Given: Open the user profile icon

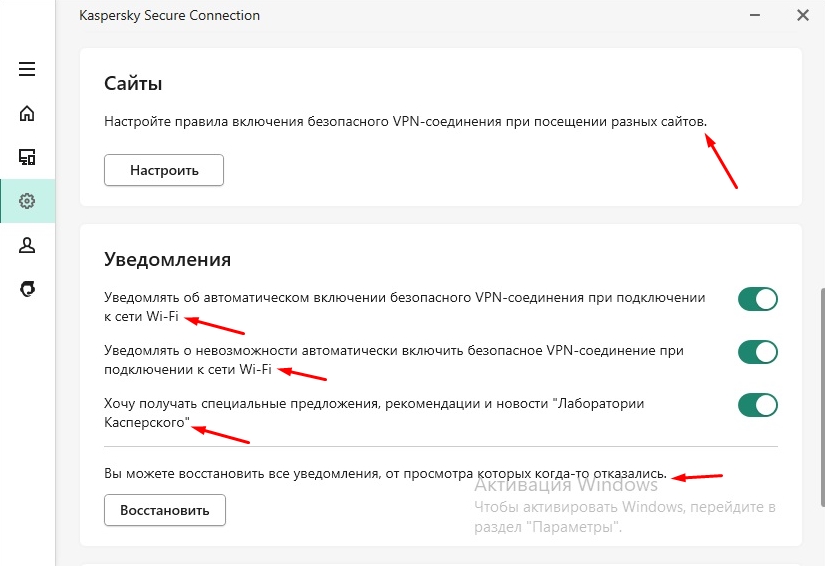Looking at the screenshot, I should 27,245.
